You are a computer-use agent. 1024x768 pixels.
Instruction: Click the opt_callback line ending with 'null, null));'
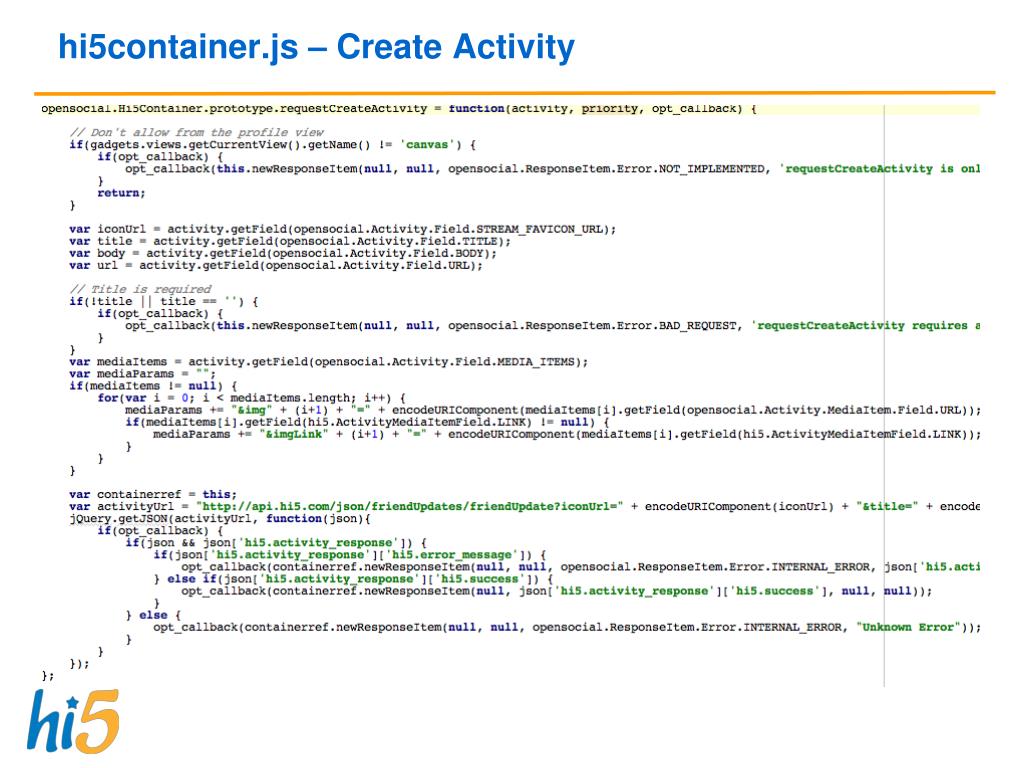pyautogui.click(x=556, y=591)
